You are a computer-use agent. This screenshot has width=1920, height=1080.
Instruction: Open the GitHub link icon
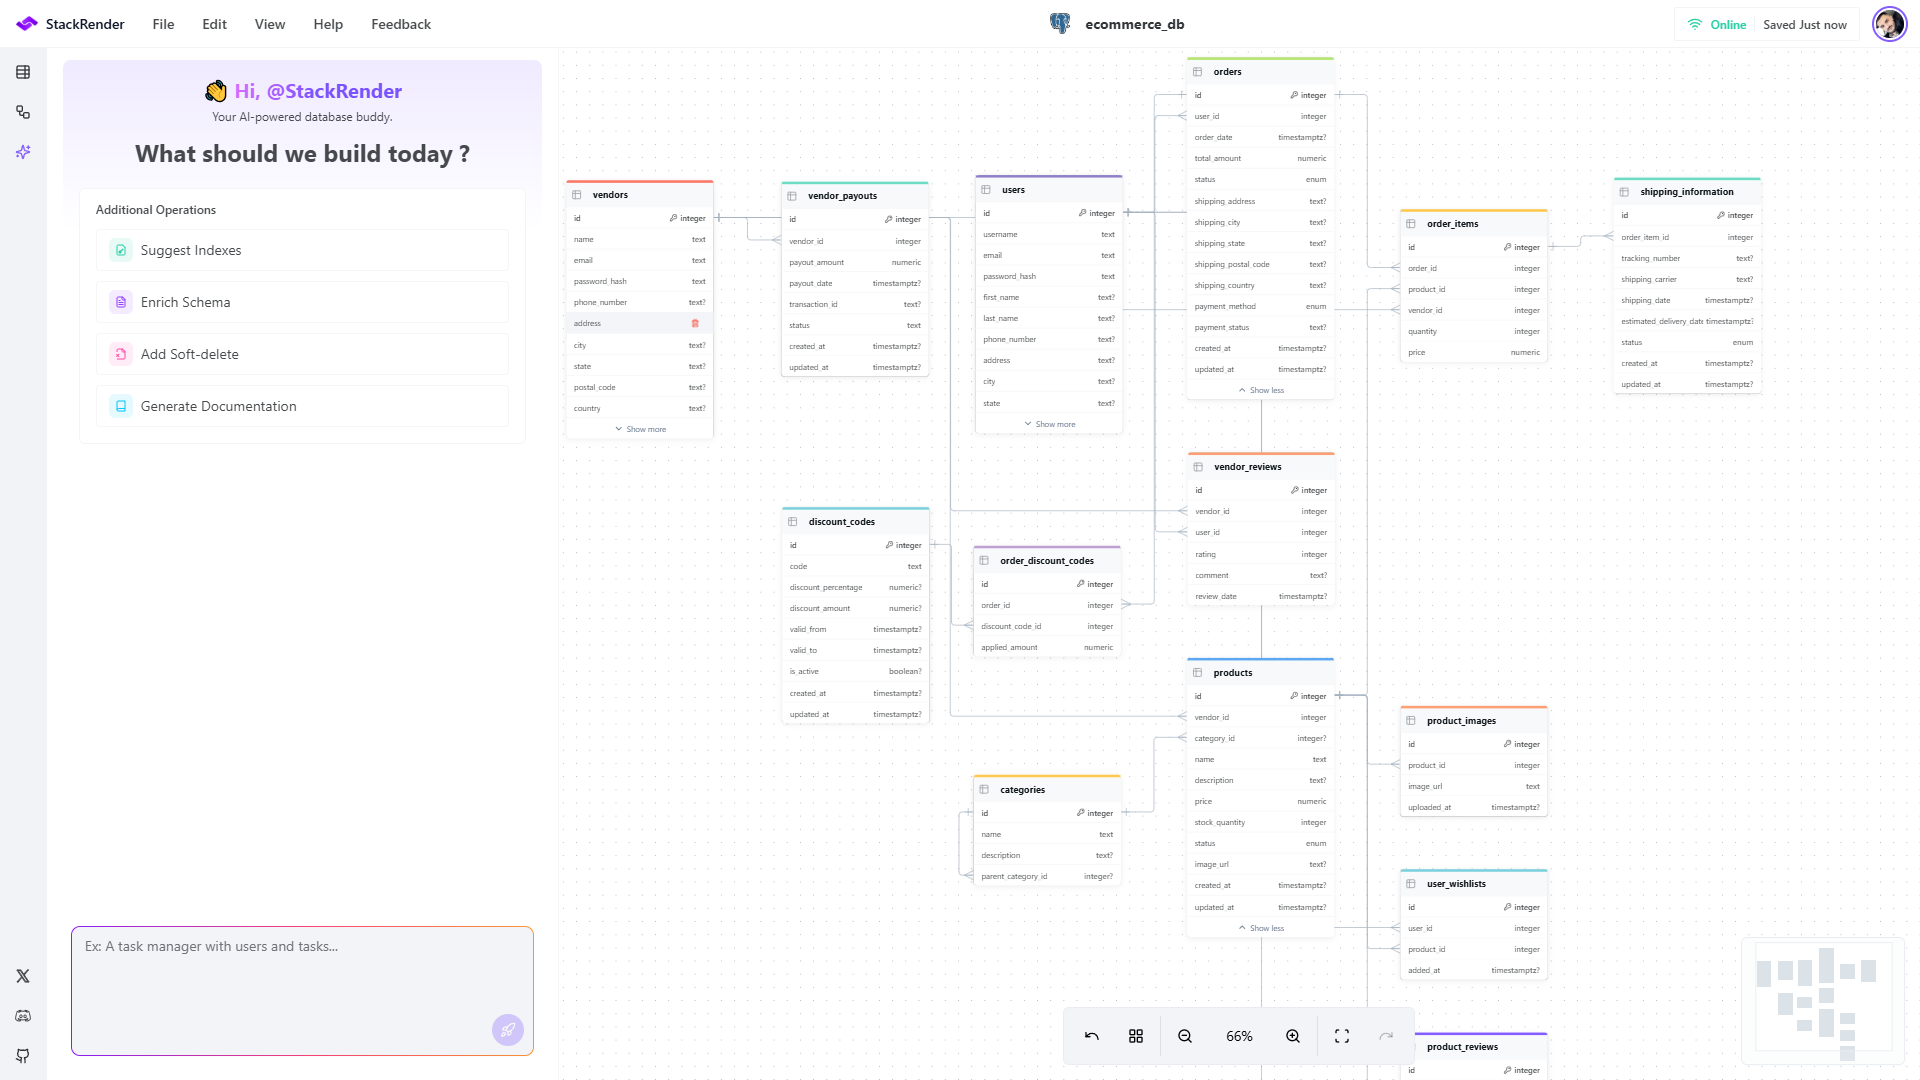pyautogui.click(x=23, y=1056)
